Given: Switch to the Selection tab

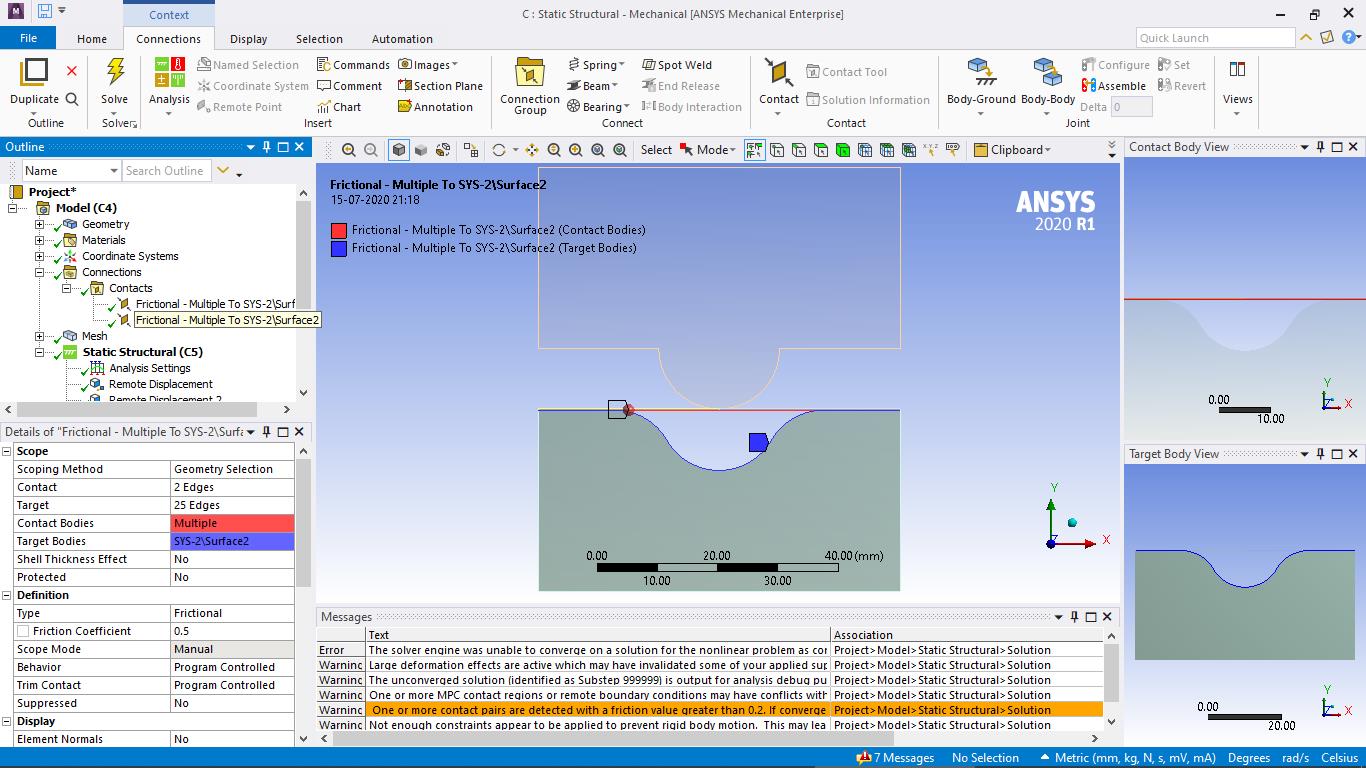Looking at the screenshot, I should tap(319, 39).
